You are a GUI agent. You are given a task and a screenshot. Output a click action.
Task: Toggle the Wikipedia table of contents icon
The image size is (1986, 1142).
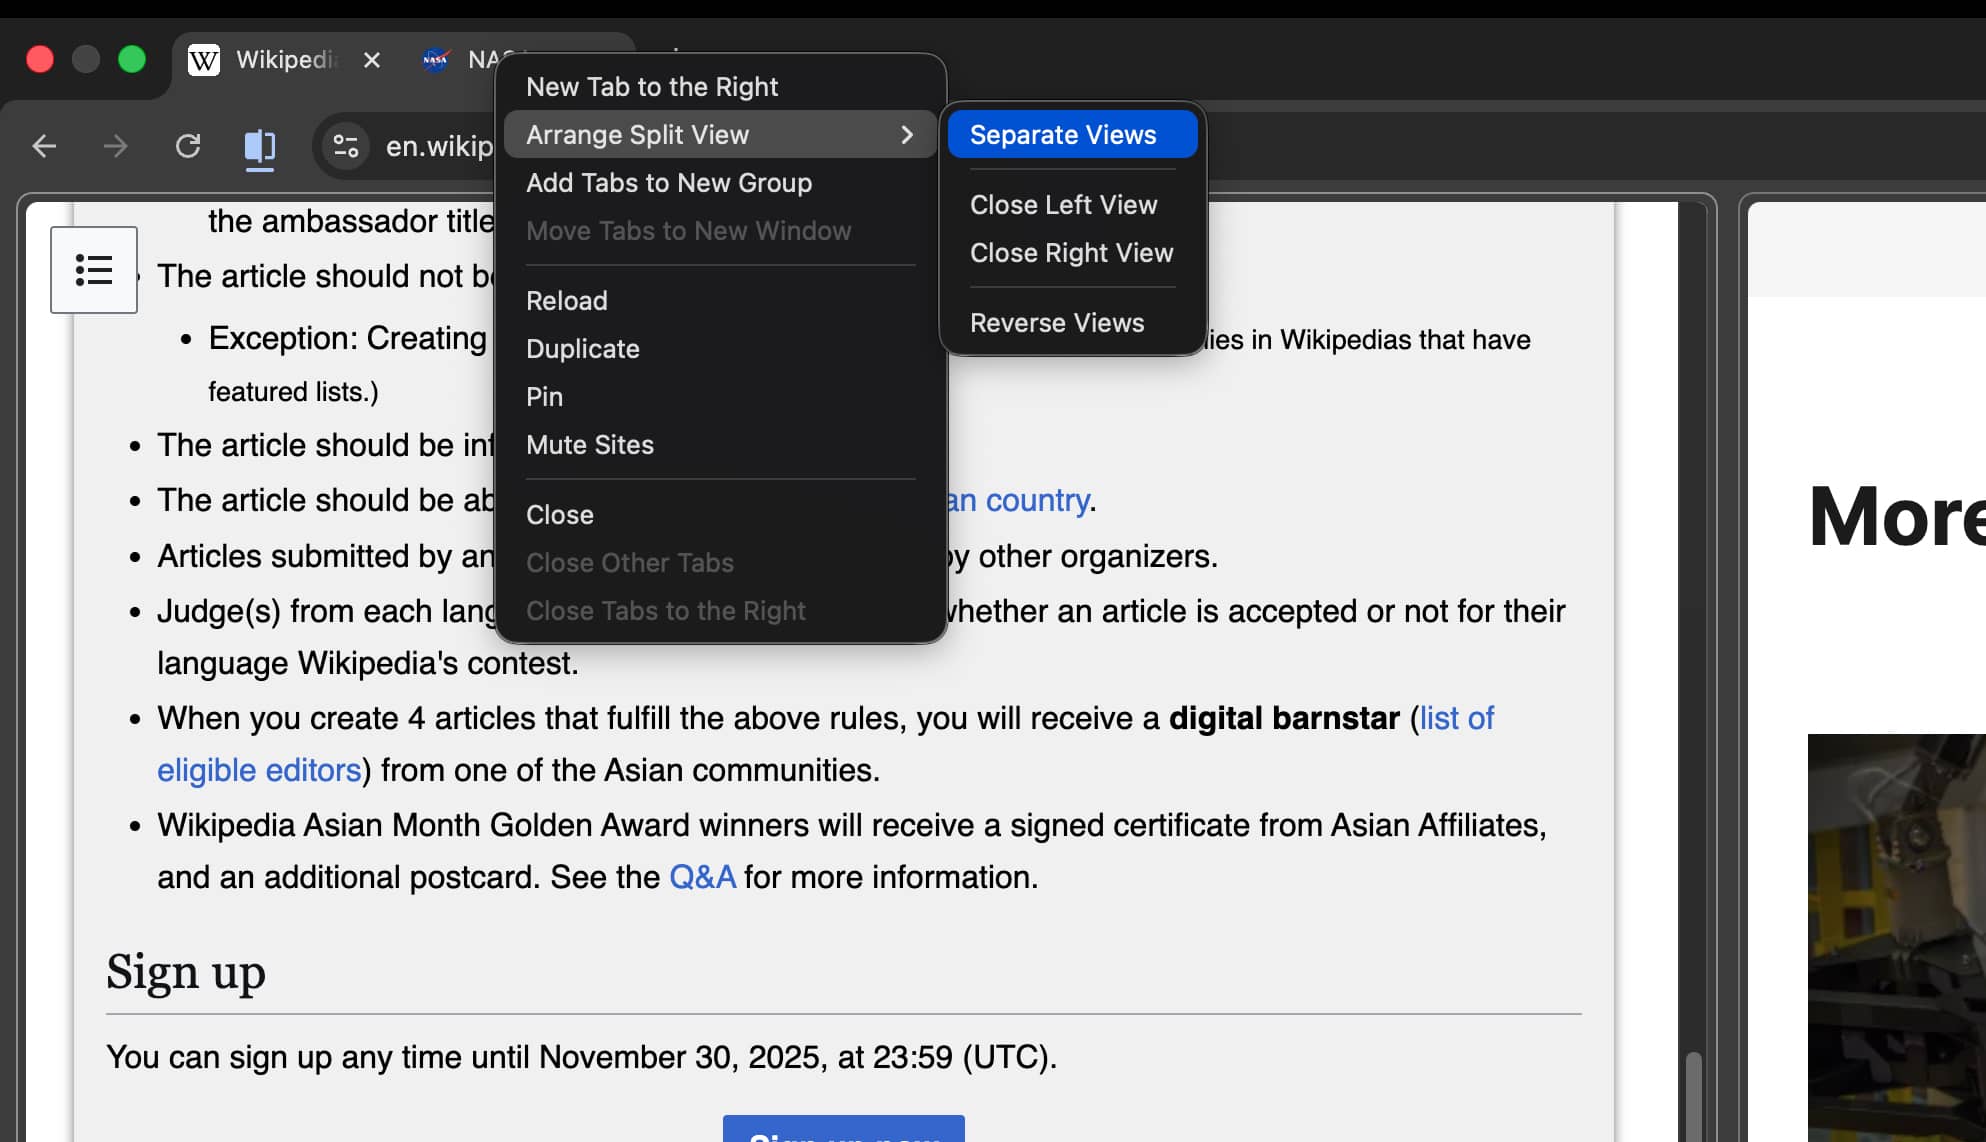point(94,270)
